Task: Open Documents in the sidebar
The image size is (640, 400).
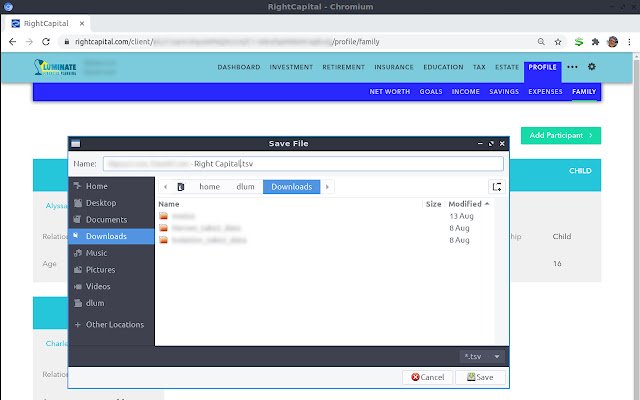Action: (111, 220)
